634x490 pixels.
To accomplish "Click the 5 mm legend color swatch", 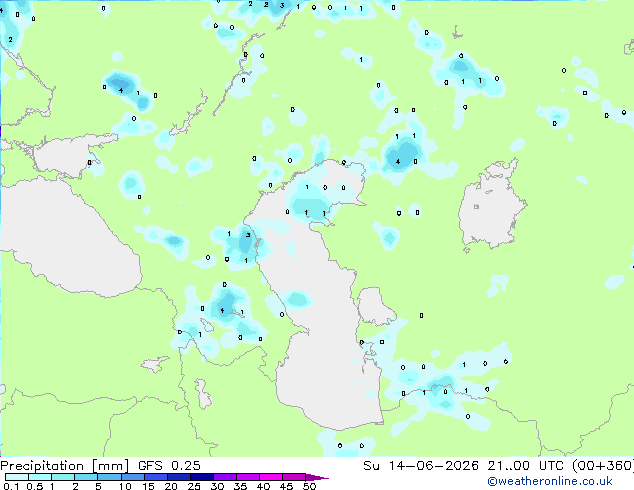I will [x=109, y=477].
